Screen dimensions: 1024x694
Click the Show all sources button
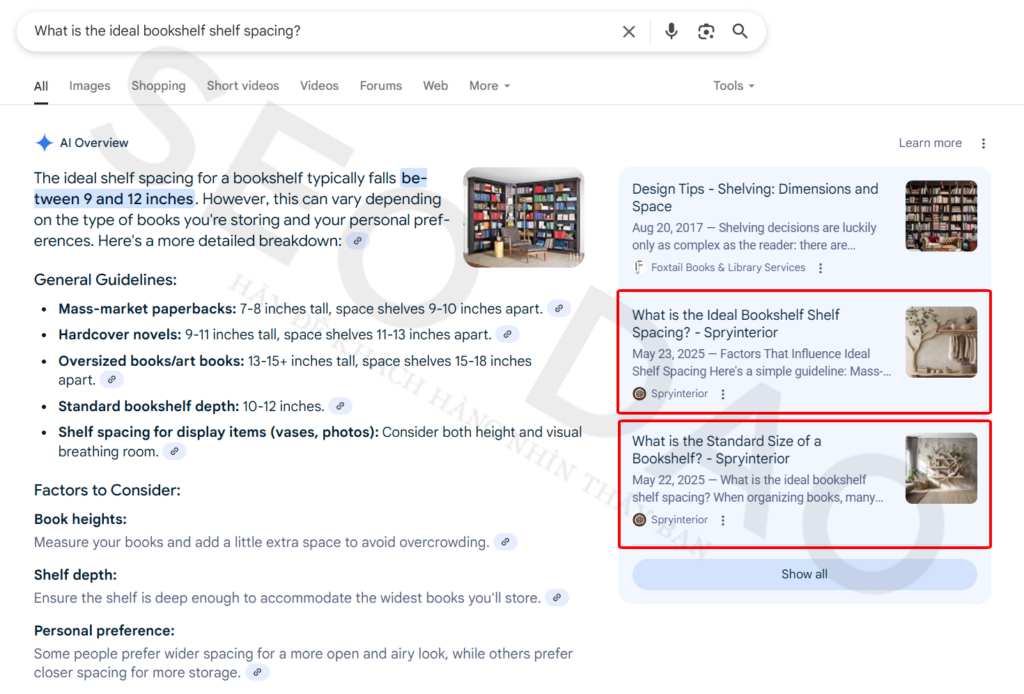point(804,574)
